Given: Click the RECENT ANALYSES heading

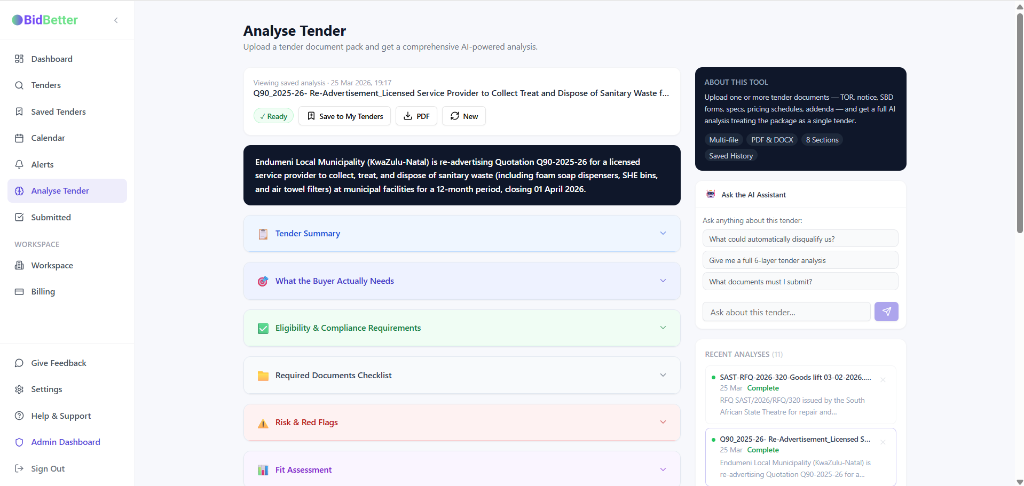Looking at the screenshot, I should (744, 354).
